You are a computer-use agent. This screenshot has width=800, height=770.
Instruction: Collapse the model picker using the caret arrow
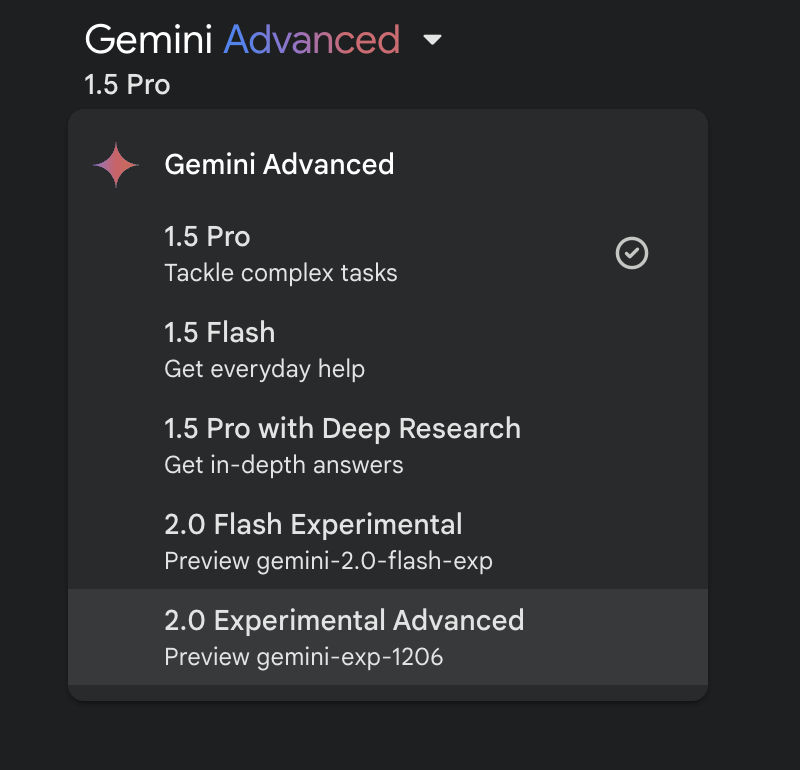pyautogui.click(x=432, y=41)
